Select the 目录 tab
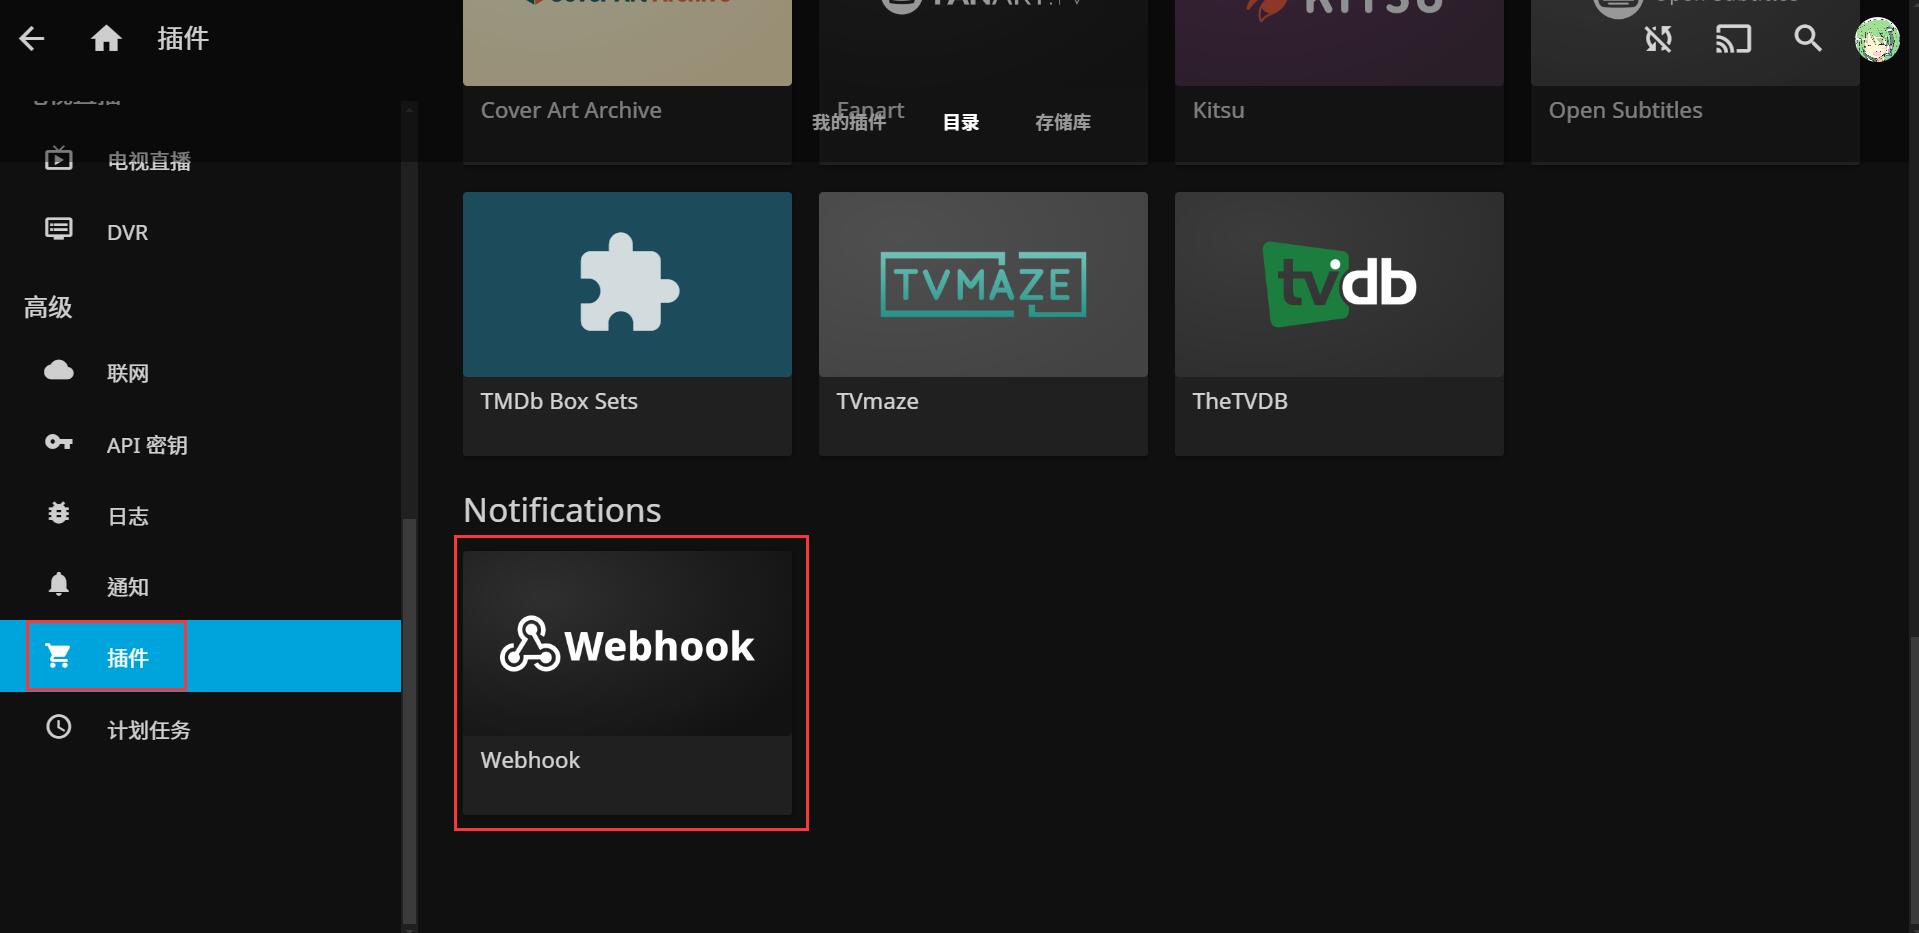Image resolution: width=1919 pixels, height=933 pixels. (x=960, y=123)
